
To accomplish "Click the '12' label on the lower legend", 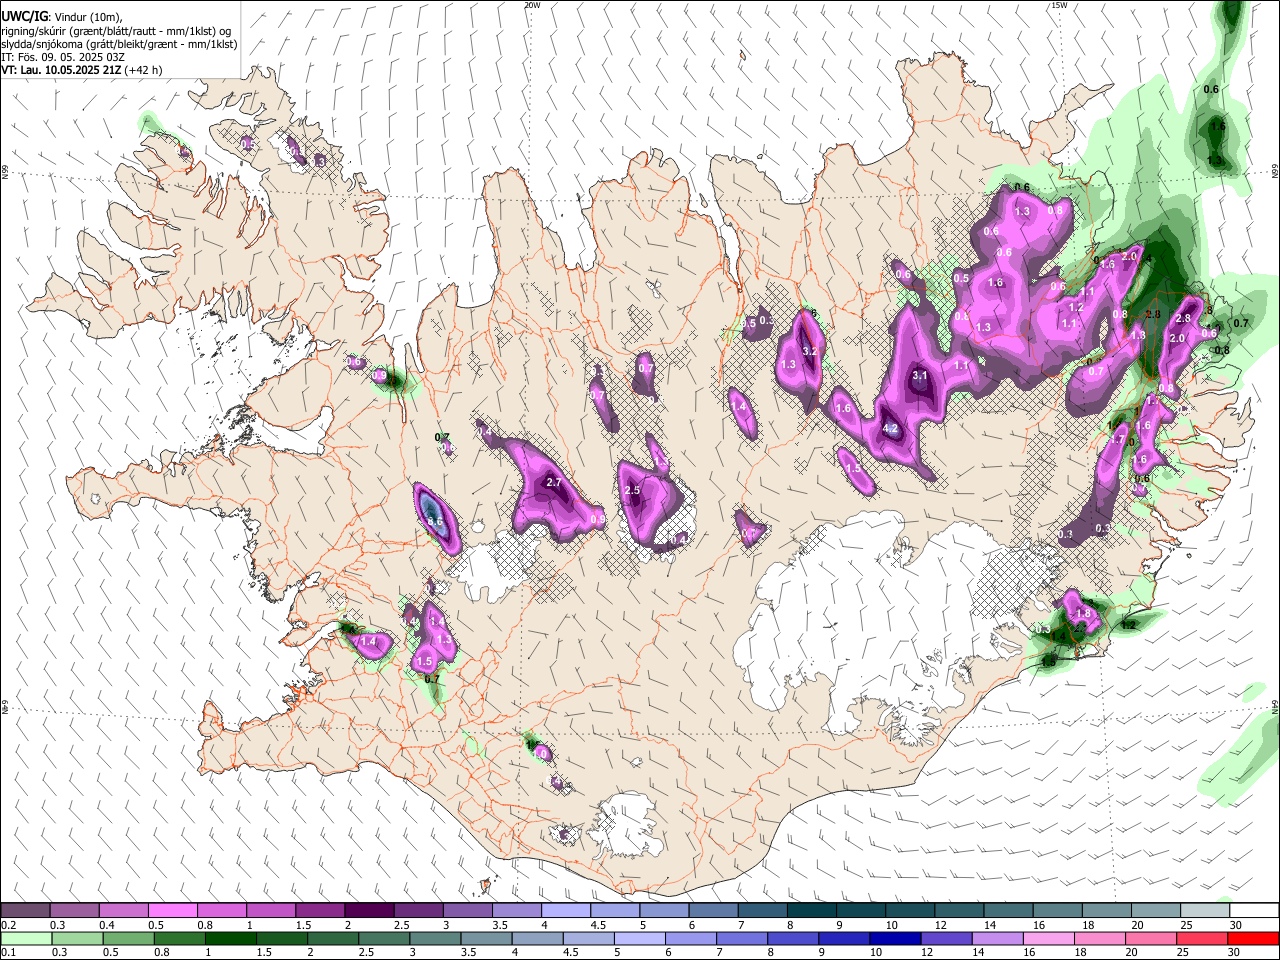I will tap(927, 953).
